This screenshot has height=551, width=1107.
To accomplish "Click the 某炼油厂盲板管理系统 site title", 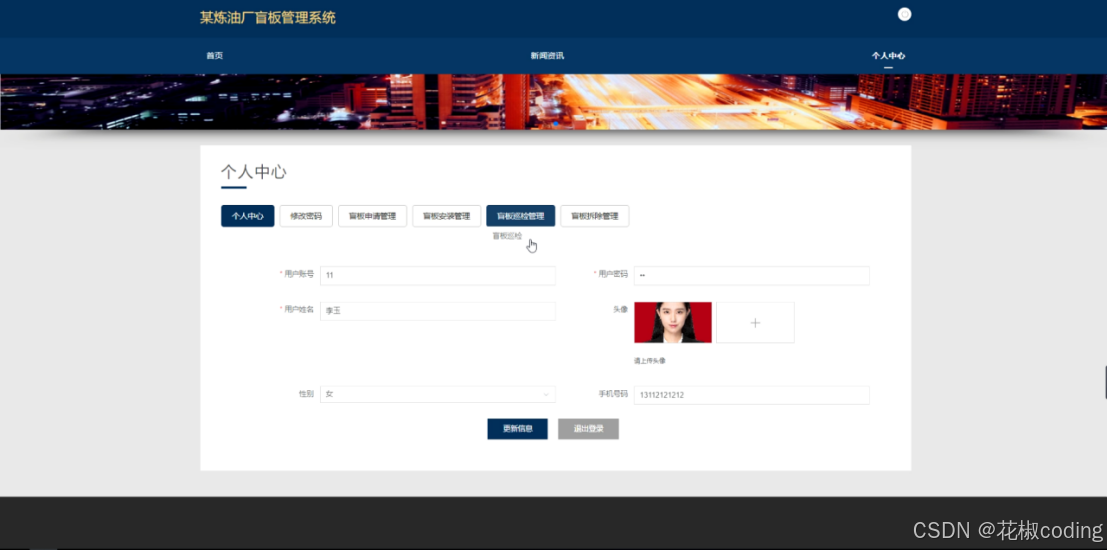I will [x=268, y=18].
